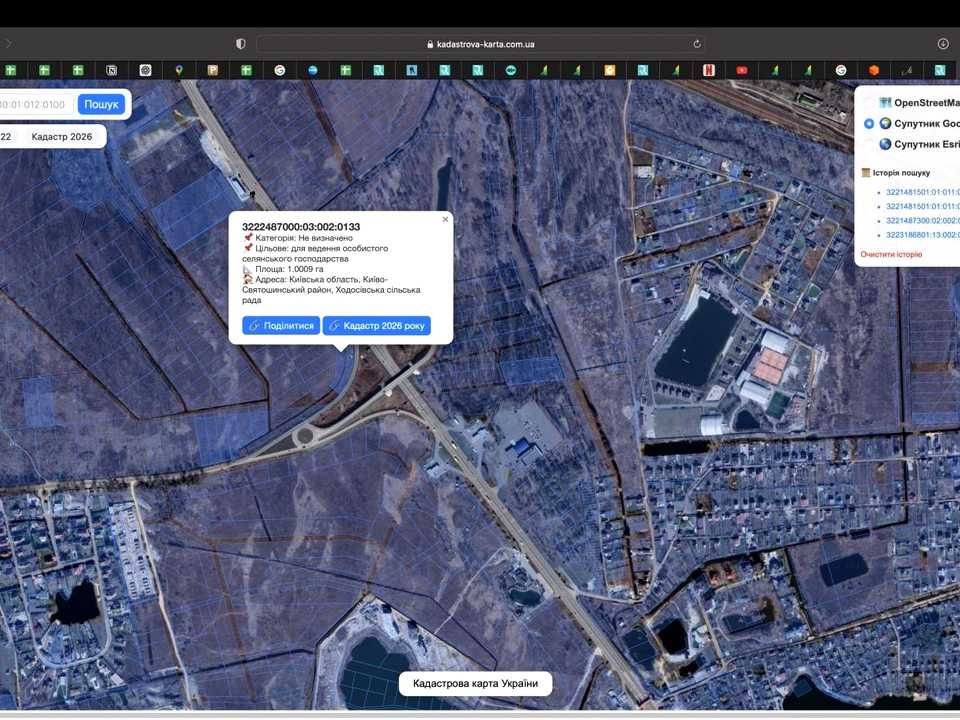Click the globe icon beside Супутник Esri
Screen dimensions: 960x720
pos(885,144)
